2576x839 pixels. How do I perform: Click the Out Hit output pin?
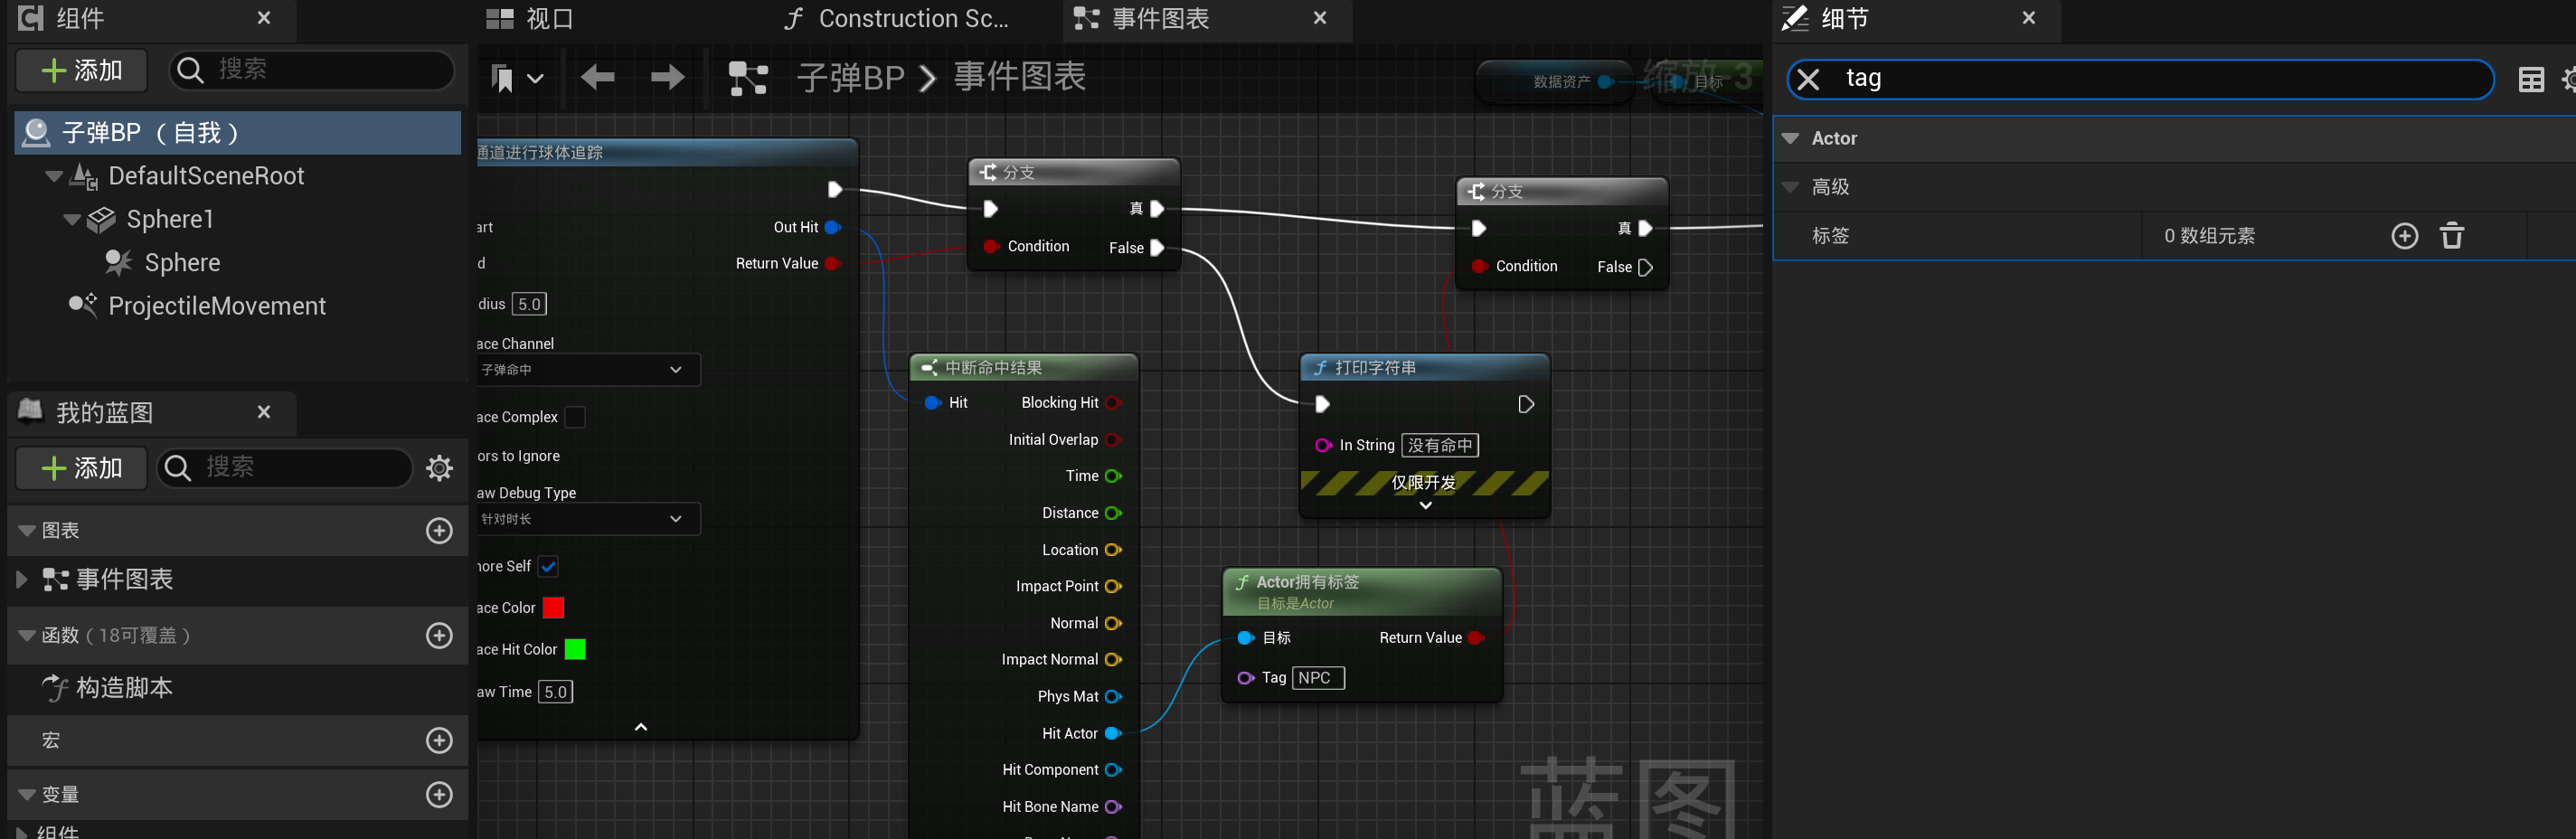(832, 227)
